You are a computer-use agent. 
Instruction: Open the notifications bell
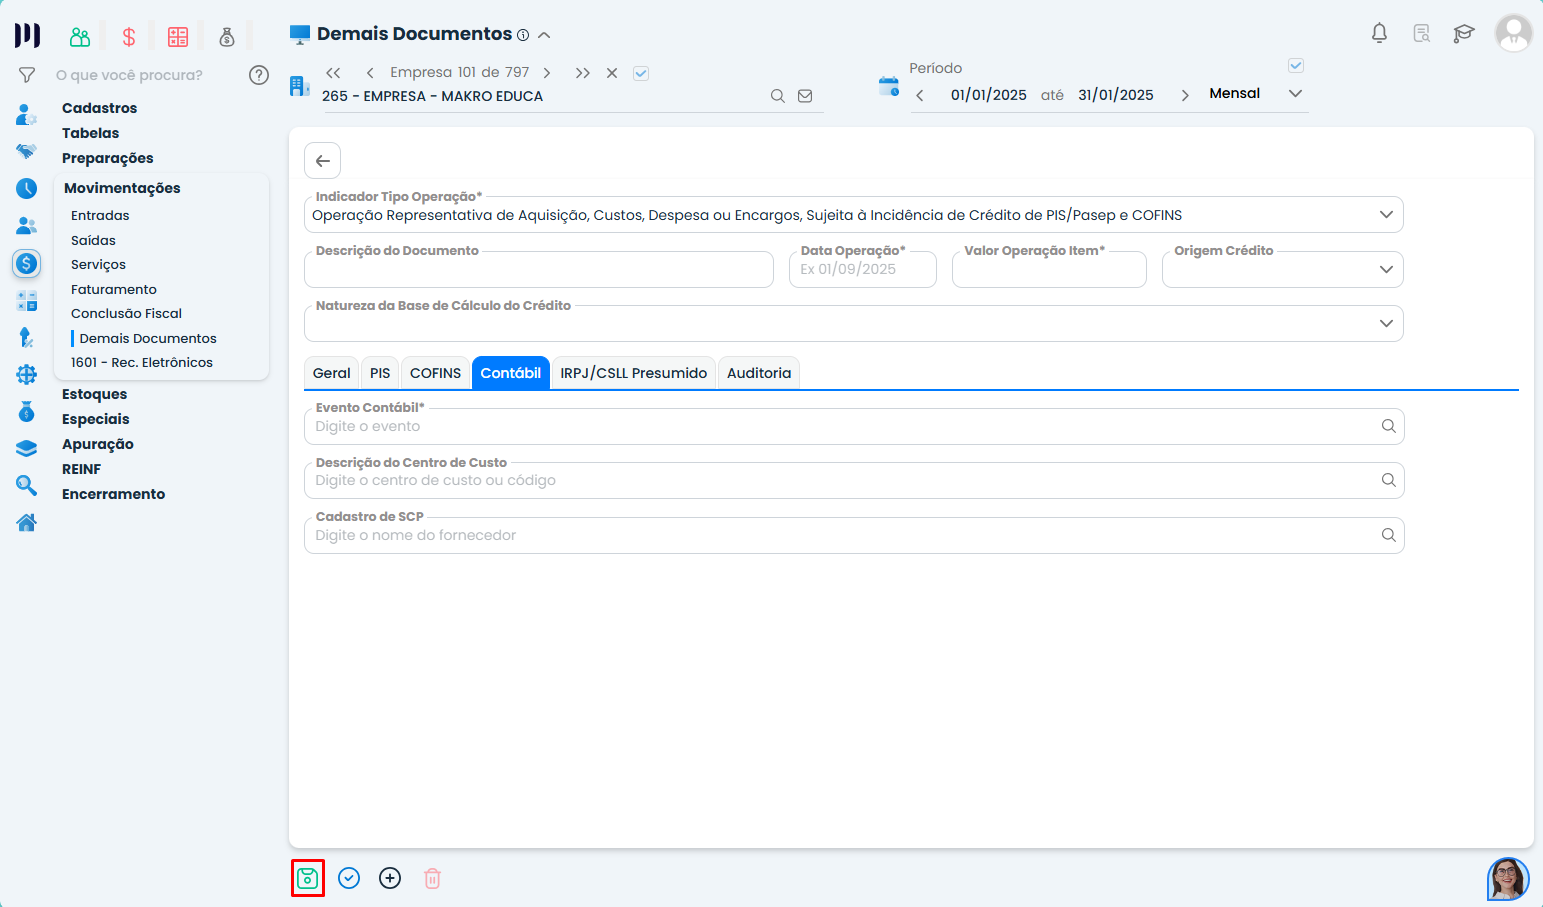[x=1379, y=33]
